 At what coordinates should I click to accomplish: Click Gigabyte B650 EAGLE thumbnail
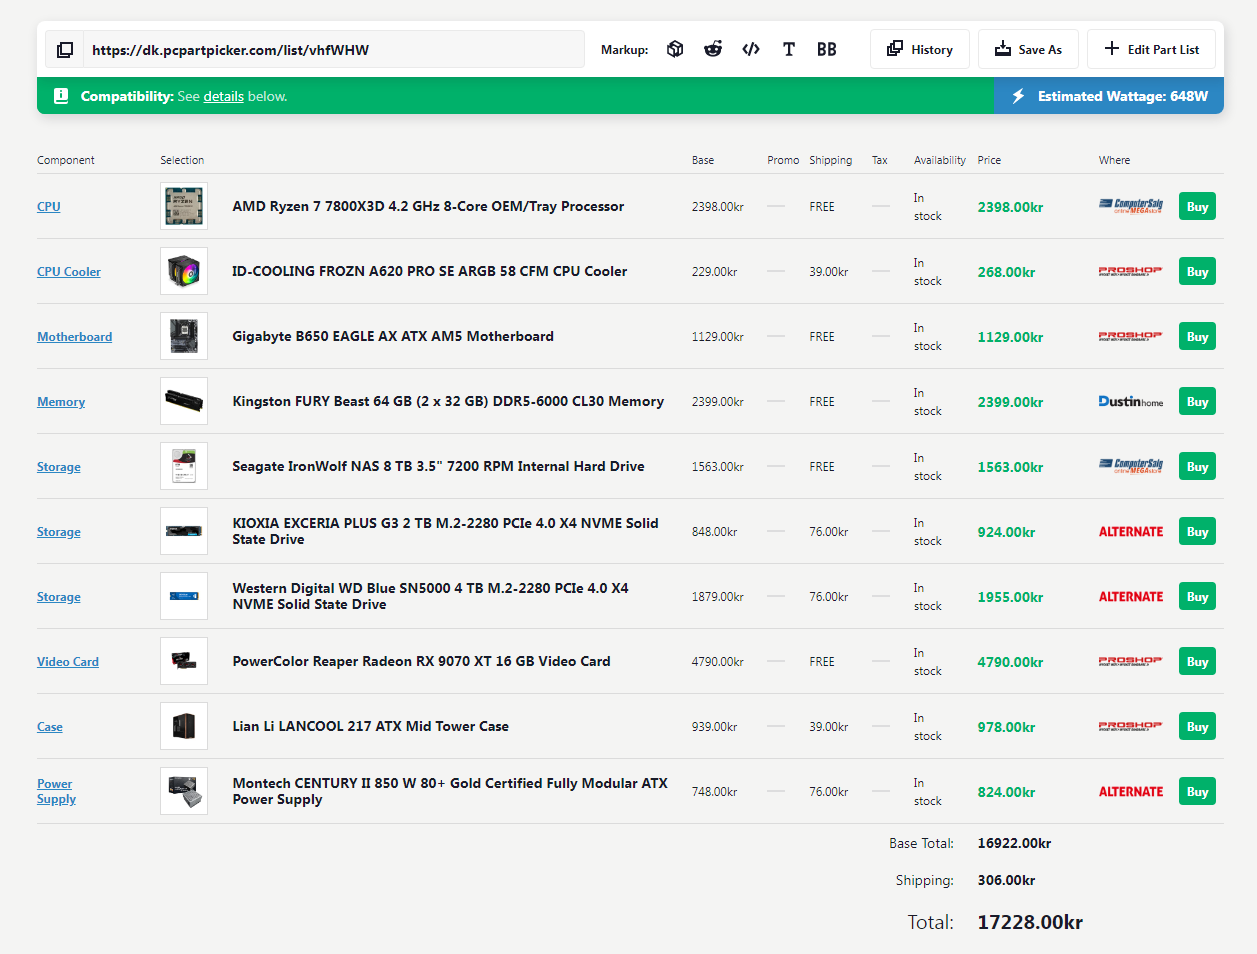(x=184, y=336)
